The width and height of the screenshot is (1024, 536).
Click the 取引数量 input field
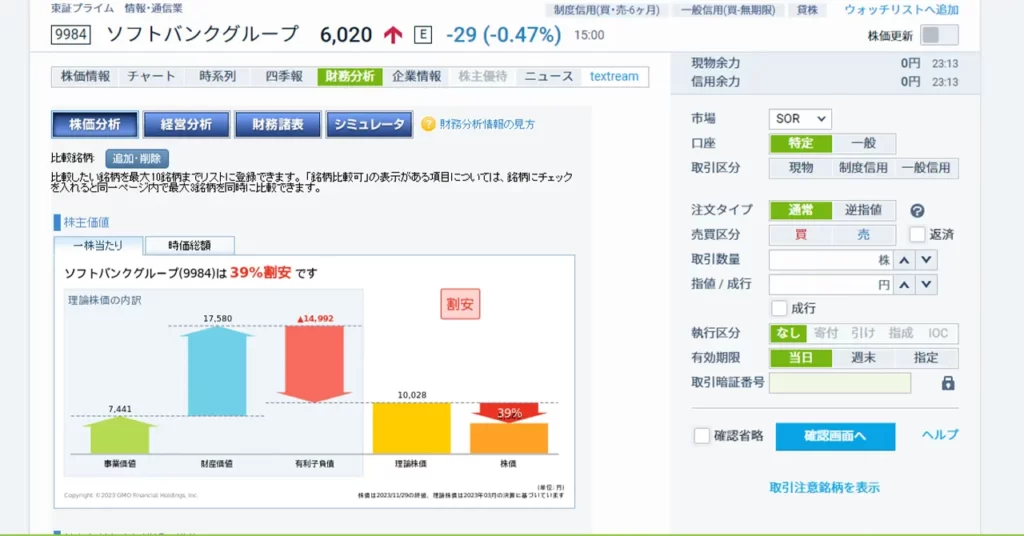(831, 260)
